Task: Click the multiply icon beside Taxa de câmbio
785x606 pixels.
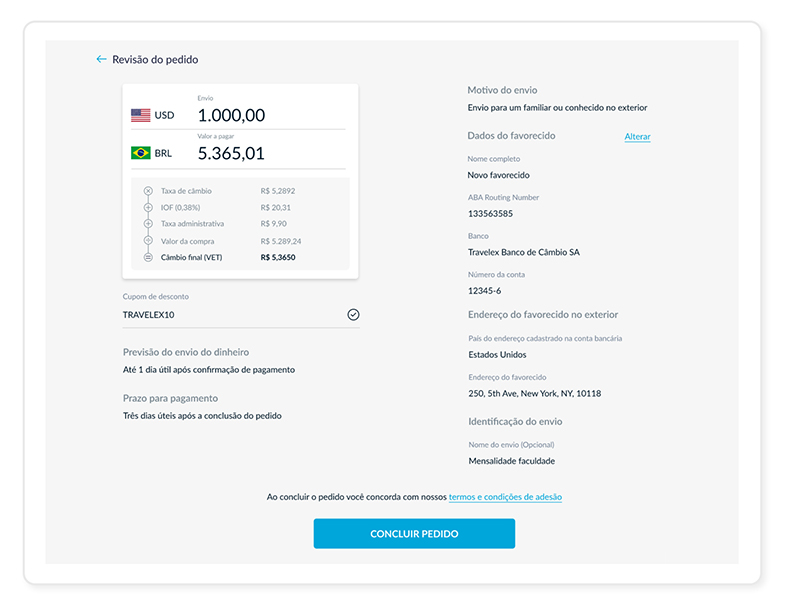Action: [148, 190]
